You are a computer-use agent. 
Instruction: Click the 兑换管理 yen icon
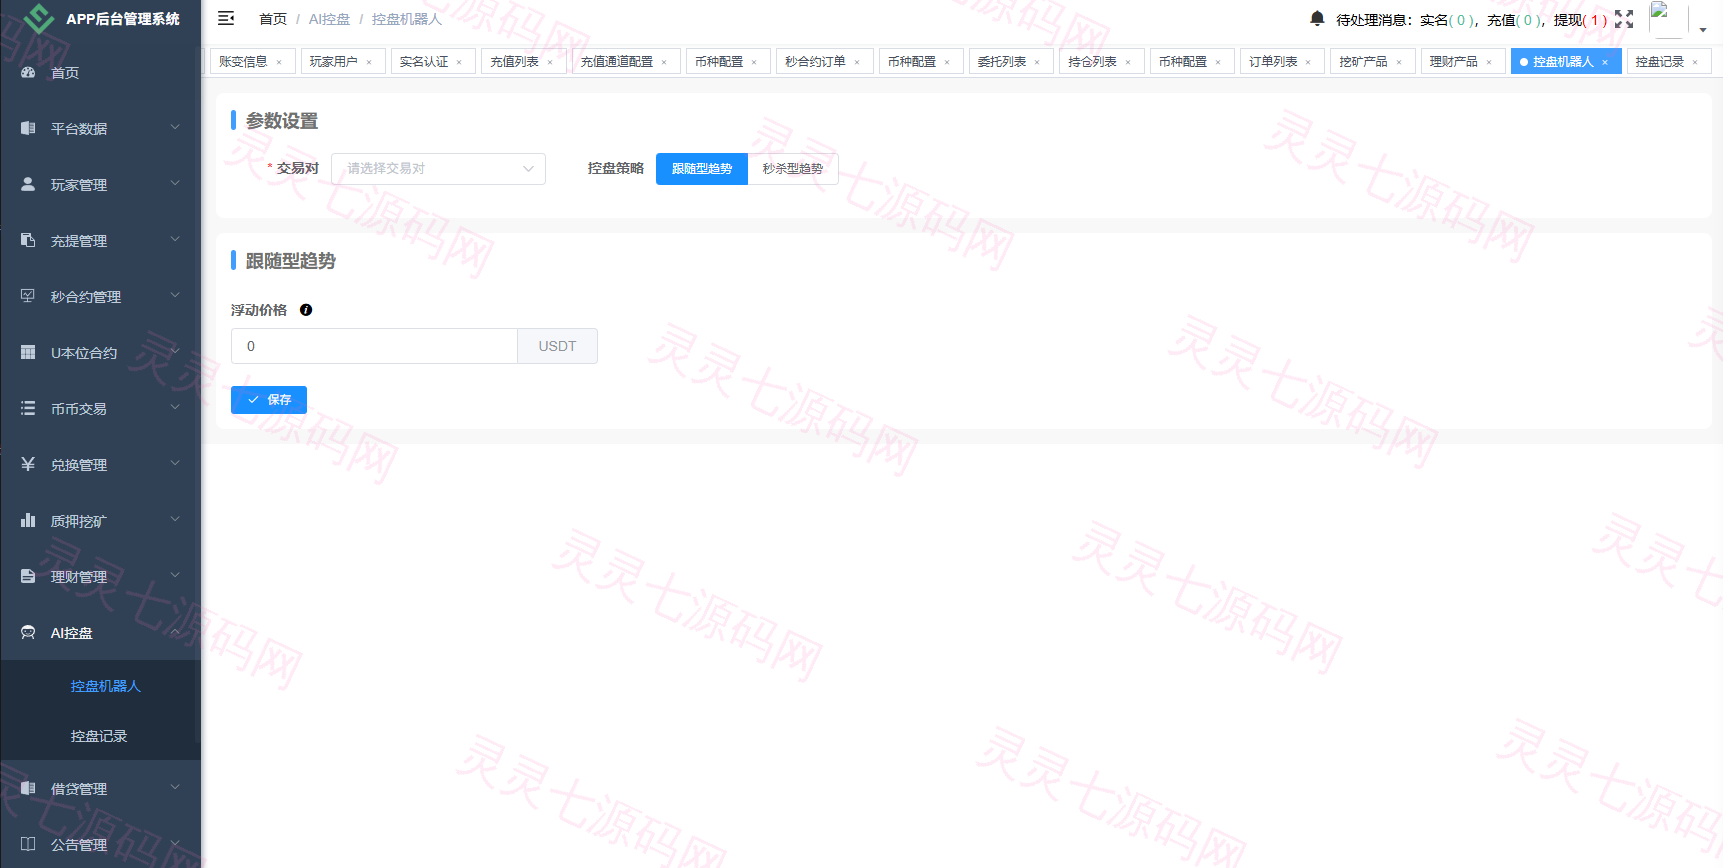pos(28,465)
